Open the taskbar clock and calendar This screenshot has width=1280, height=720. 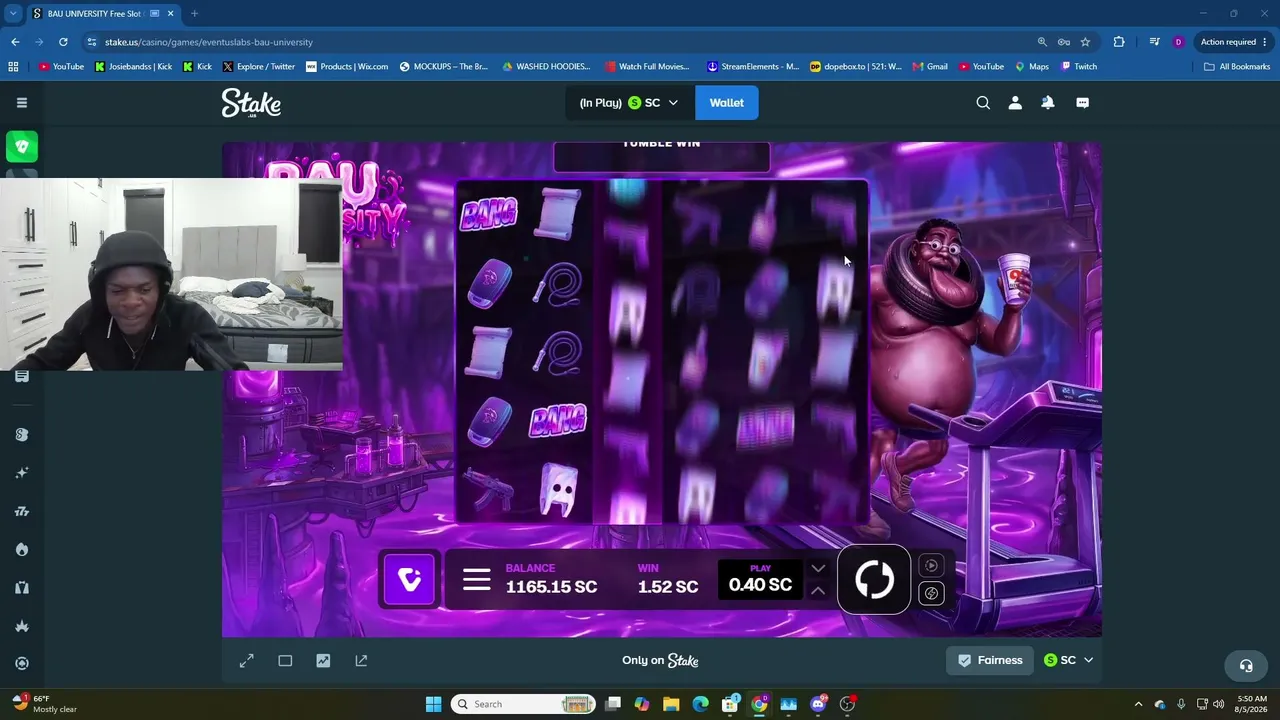(x=1252, y=704)
